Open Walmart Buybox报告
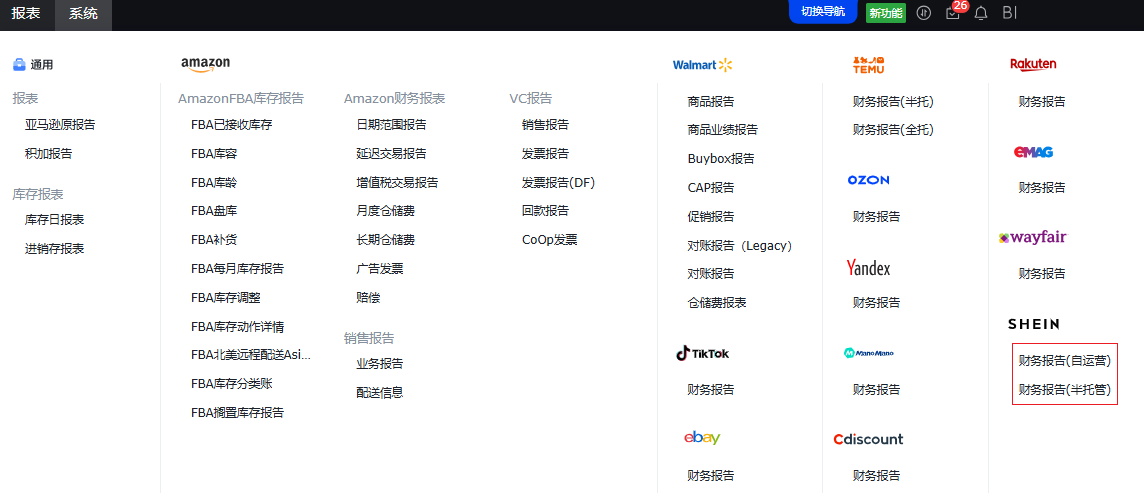Image resolution: width=1144 pixels, height=499 pixels. [721, 158]
